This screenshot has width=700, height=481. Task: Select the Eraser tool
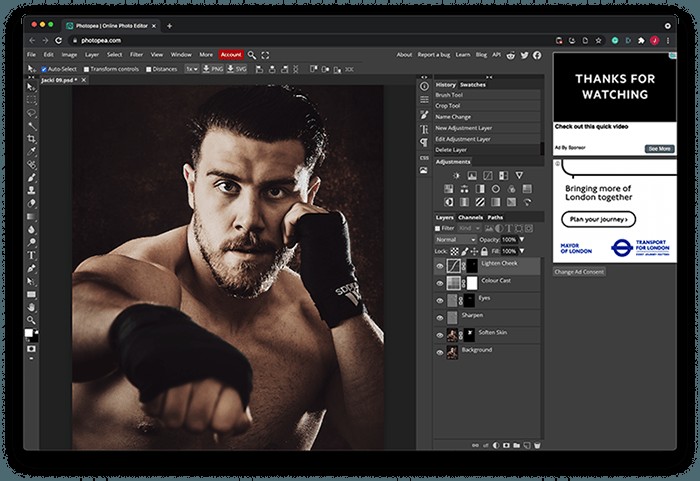31,203
